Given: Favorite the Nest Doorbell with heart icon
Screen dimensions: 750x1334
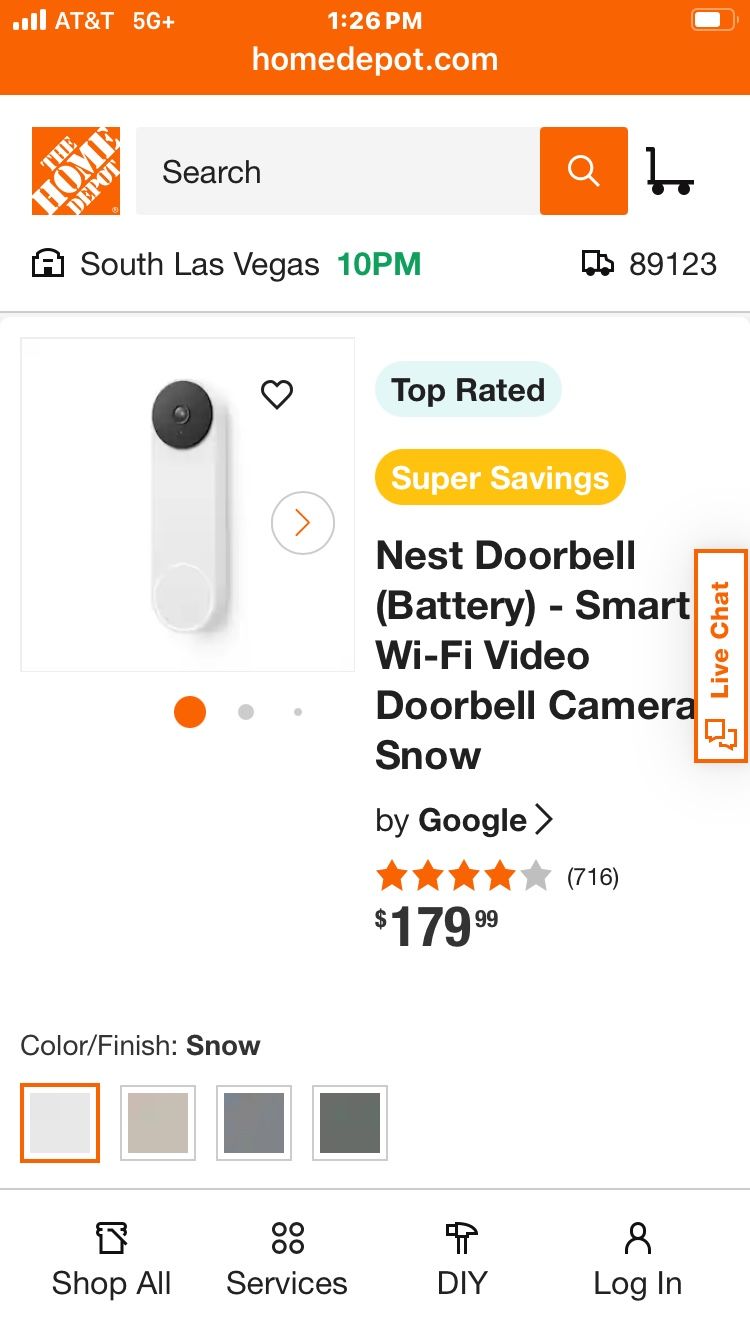Looking at the screenshot, I should 277,394.
